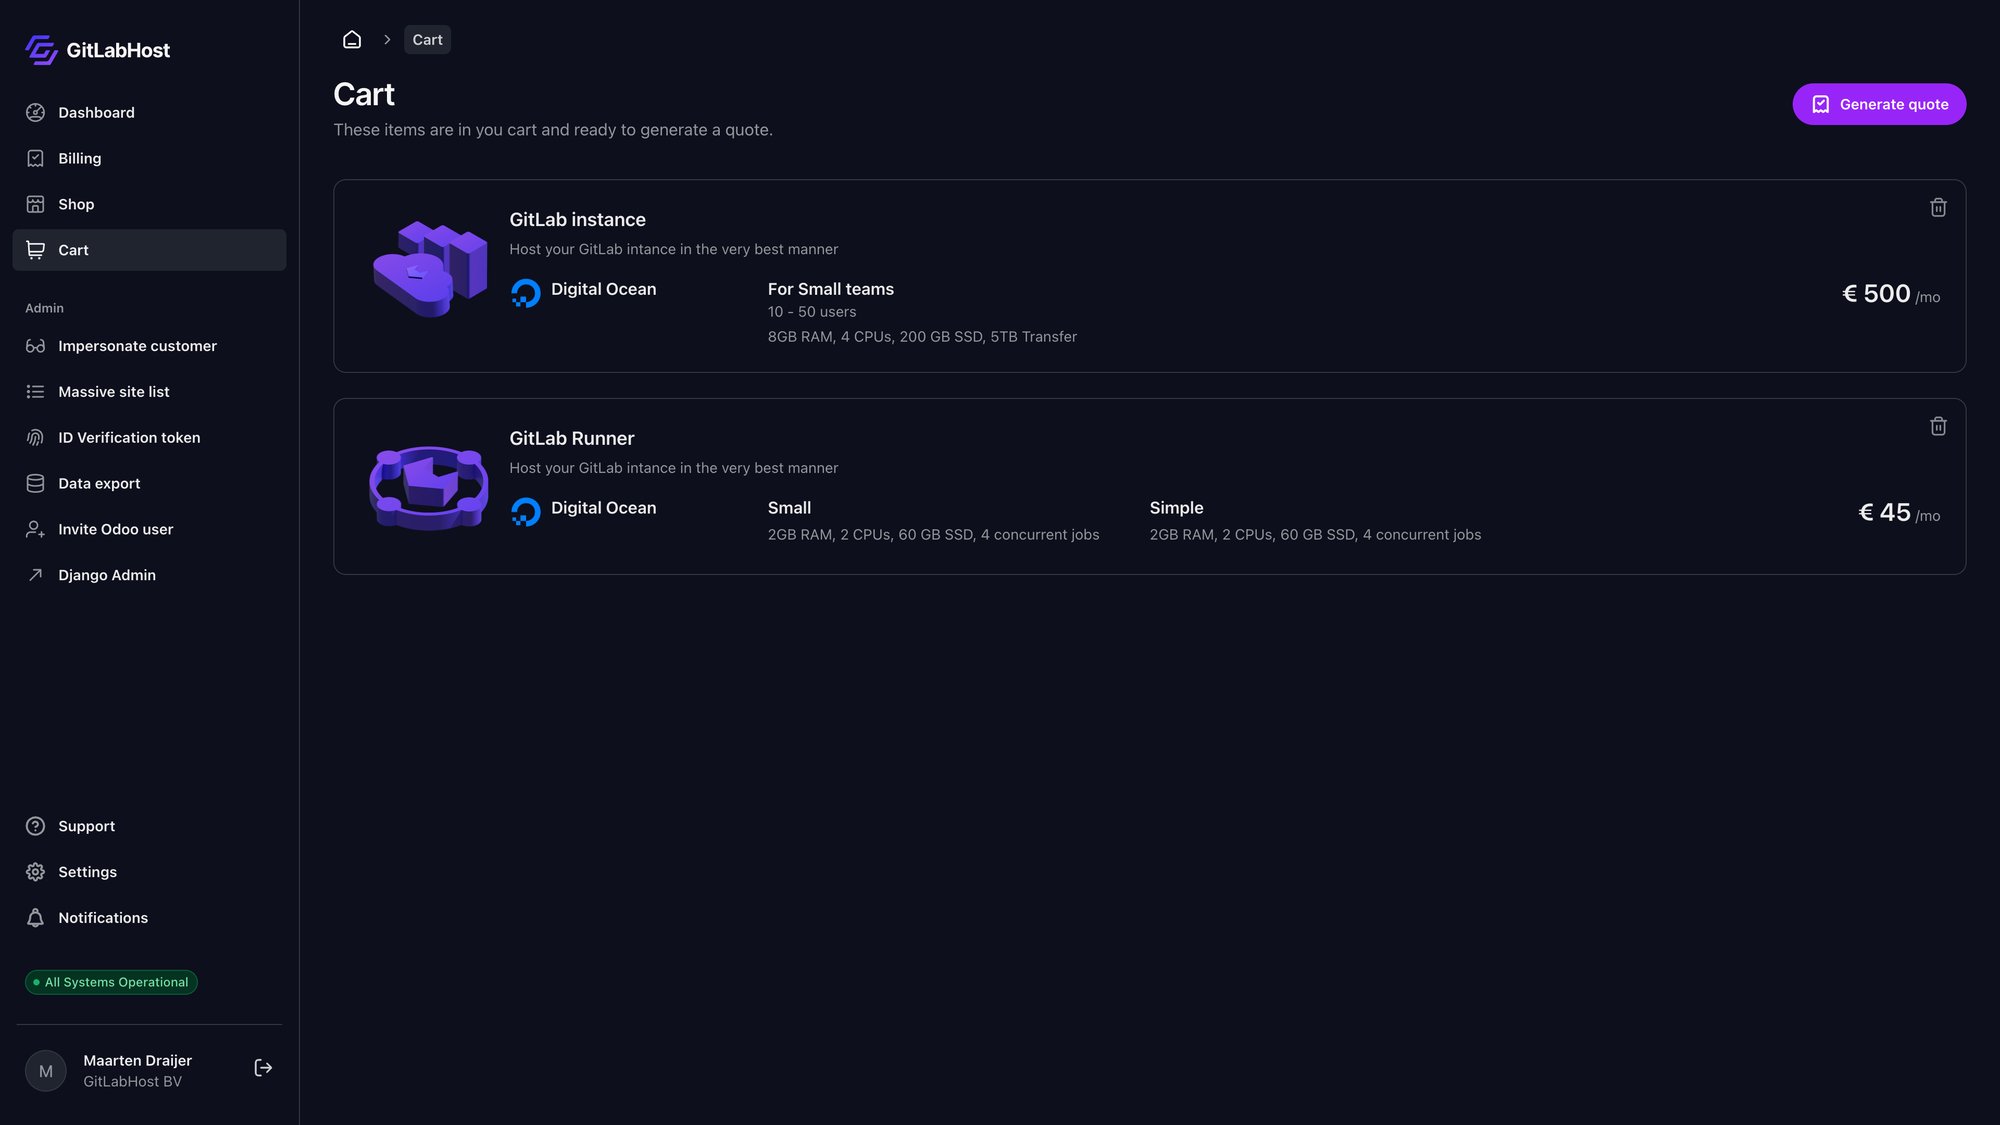2000x1125 pixels.
Task: Open Settings from the sidebar
Action: 86,871
